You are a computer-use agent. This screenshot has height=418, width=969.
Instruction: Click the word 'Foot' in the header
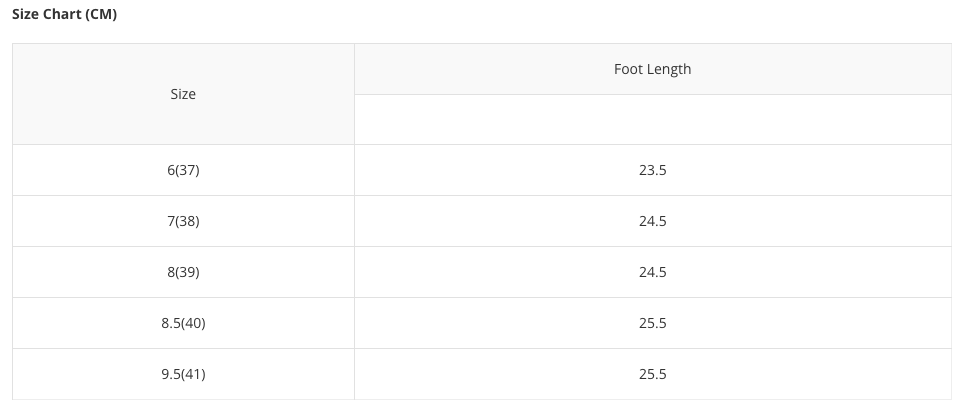628,69
